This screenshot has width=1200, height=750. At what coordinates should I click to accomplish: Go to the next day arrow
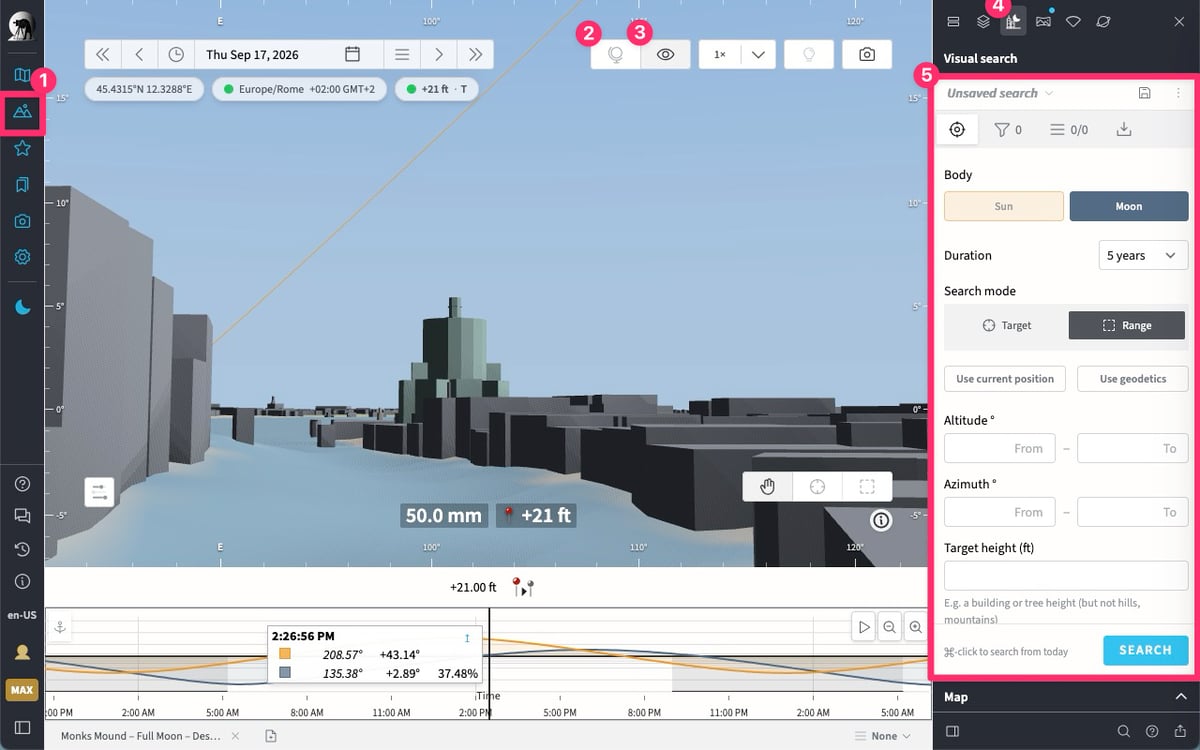(x=438, y=54)
